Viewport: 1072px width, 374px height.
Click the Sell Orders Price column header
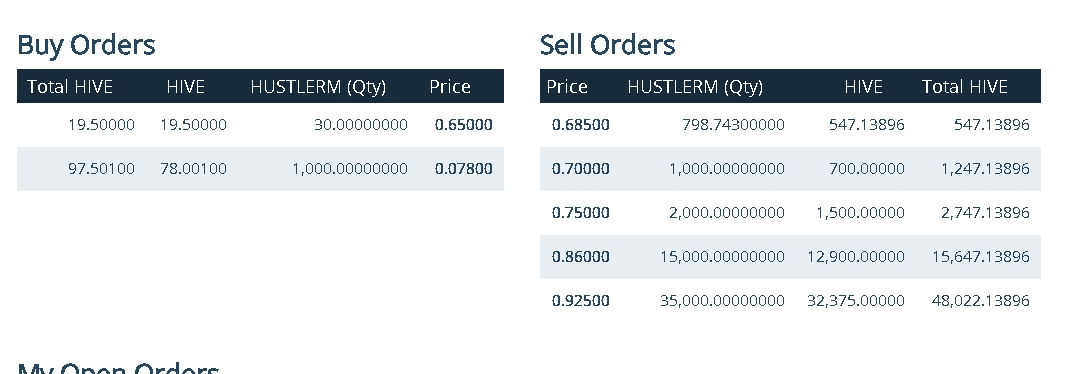click(567, 87)
